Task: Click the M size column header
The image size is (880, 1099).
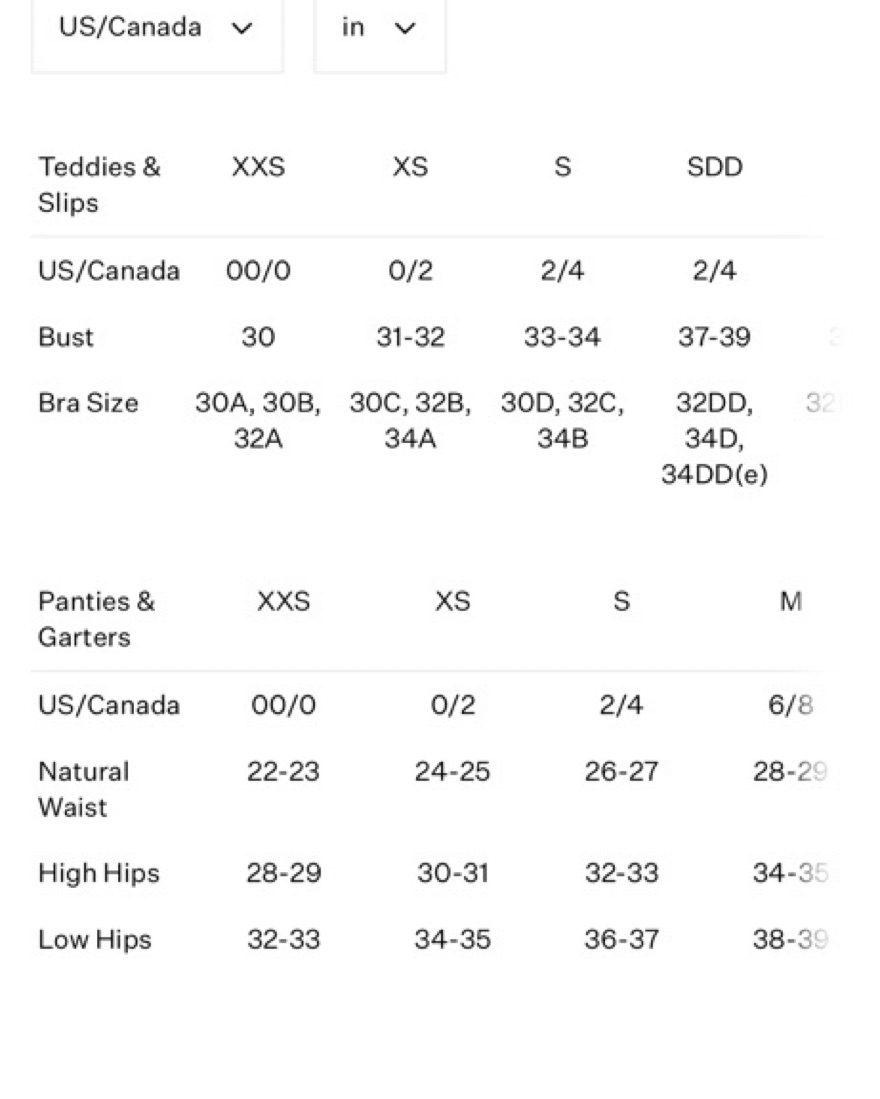Action: [790, 601]
